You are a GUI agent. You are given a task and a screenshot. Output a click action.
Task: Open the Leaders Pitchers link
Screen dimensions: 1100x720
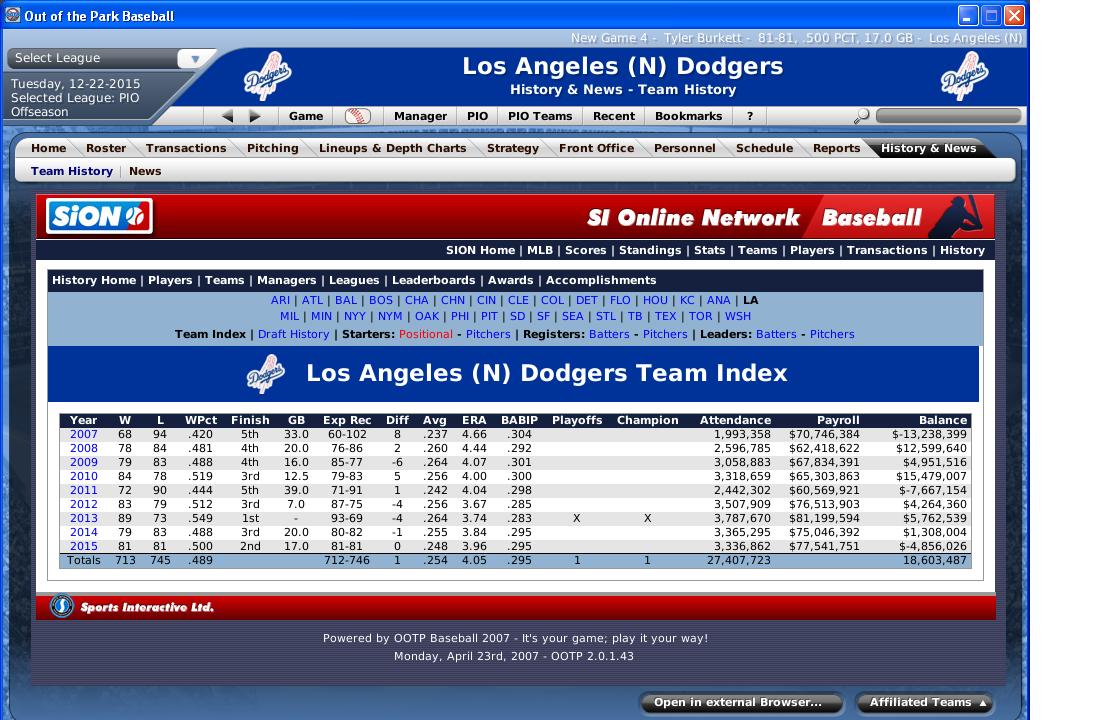point(832,335)
